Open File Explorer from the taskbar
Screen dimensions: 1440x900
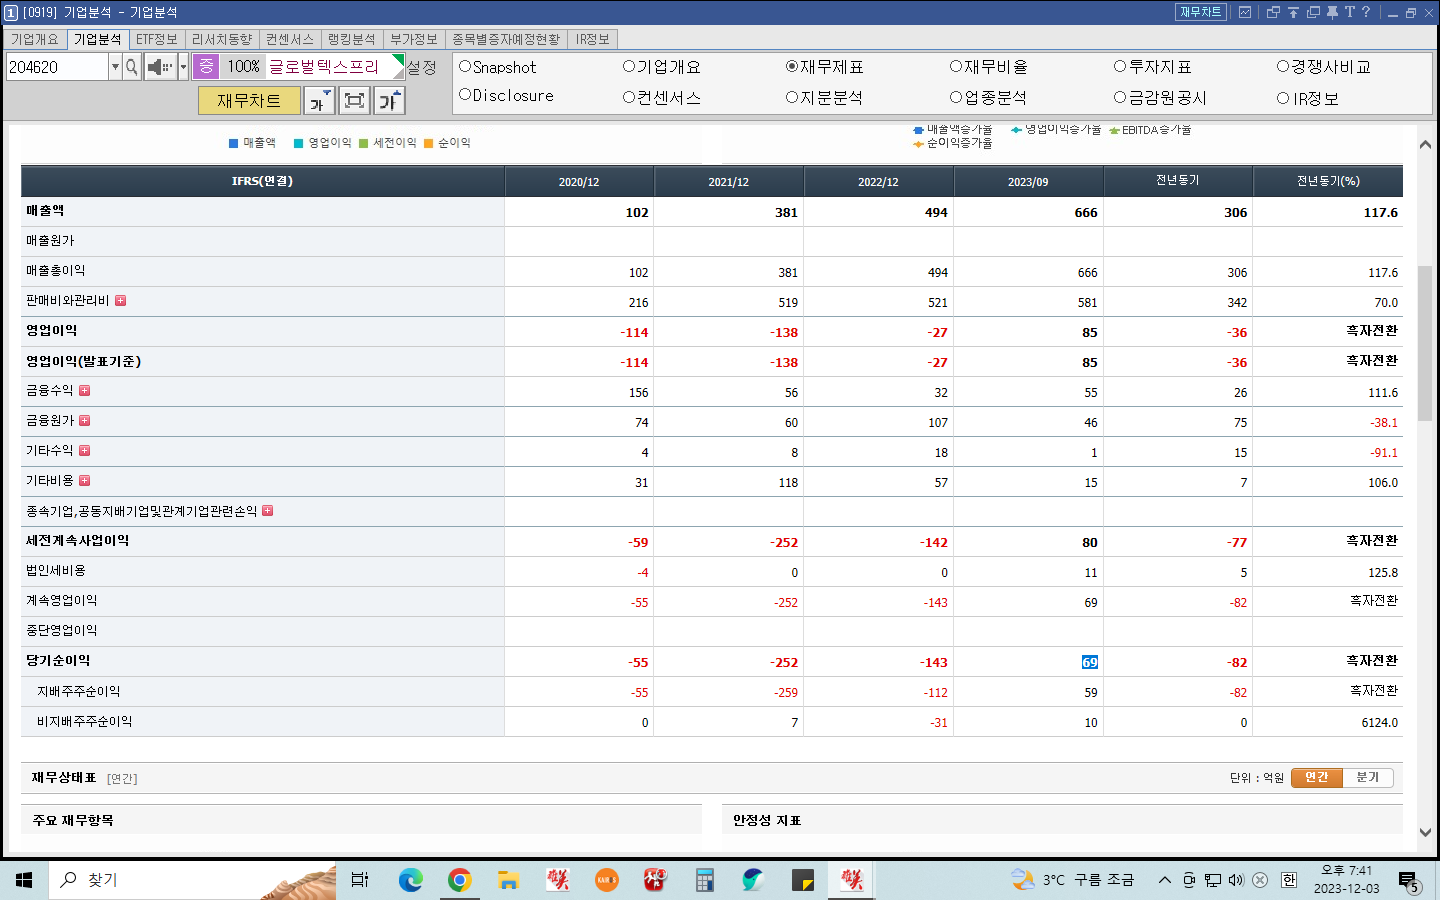point(509,880)
